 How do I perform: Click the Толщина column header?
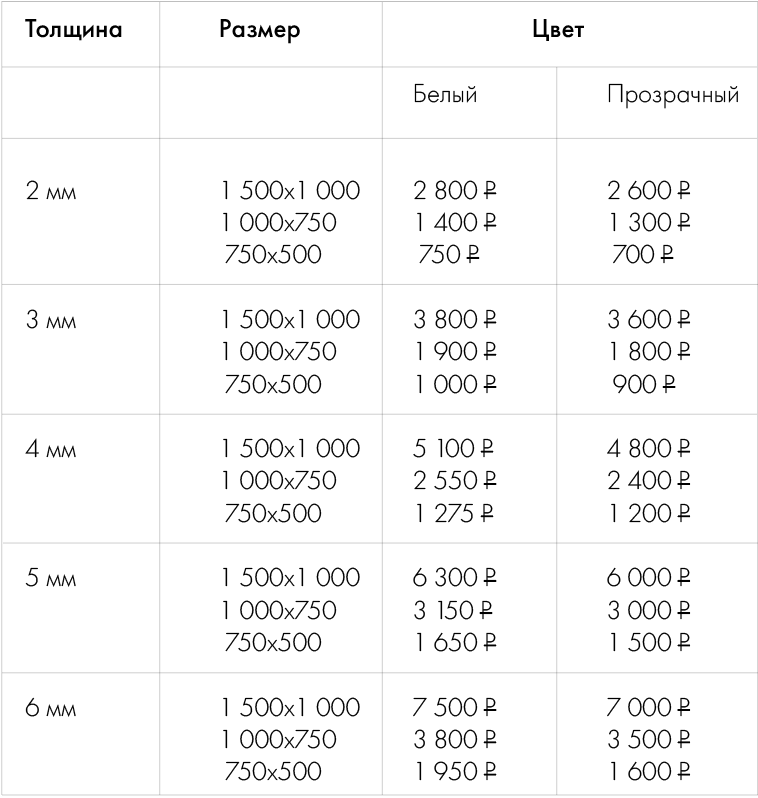[75, 30]
